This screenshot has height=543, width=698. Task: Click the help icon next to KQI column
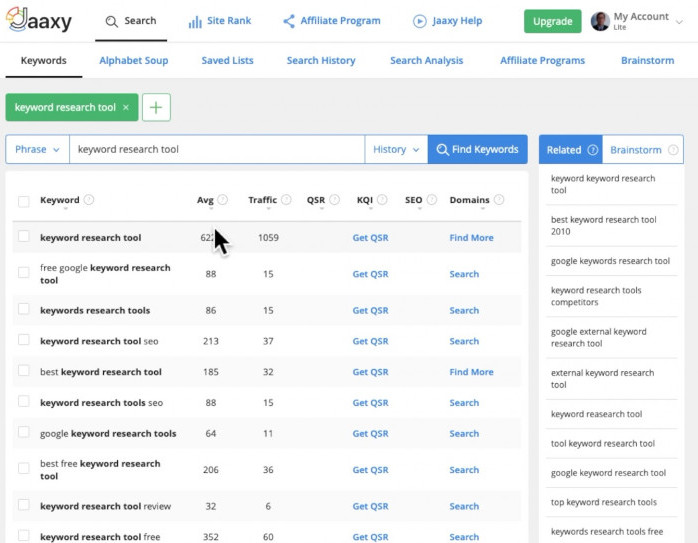pos(382,199)
